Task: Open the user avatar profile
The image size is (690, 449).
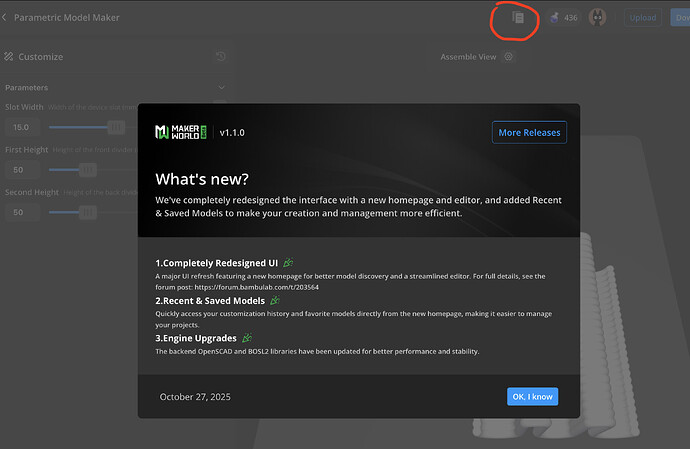Action: [597, 18]
